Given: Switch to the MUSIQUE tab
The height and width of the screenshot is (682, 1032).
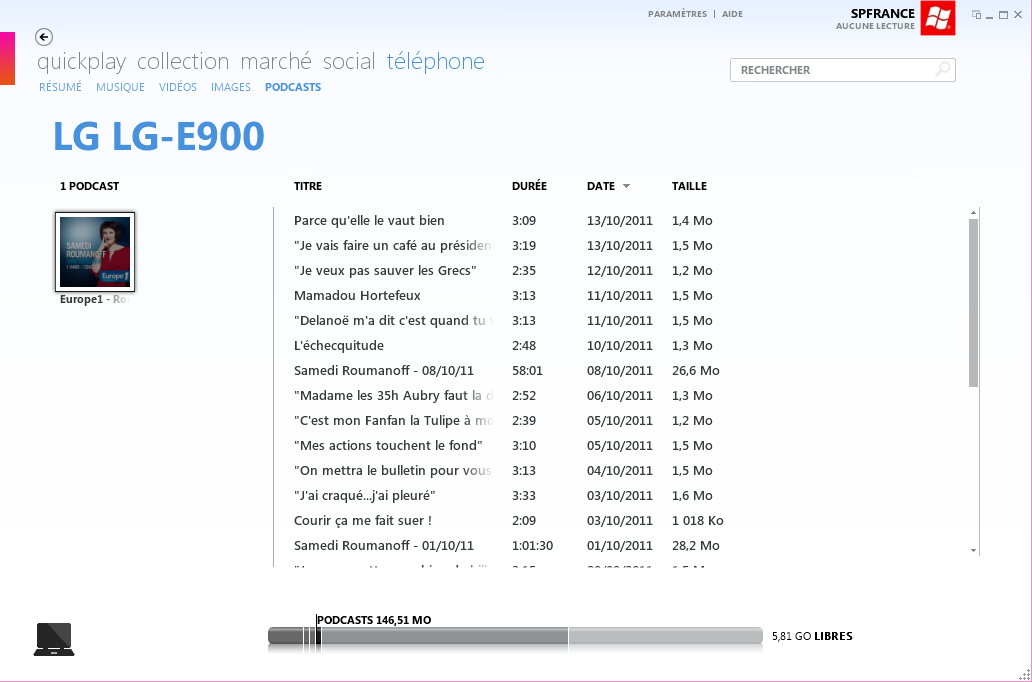Looking at the screenshot, I should [120, 87].
